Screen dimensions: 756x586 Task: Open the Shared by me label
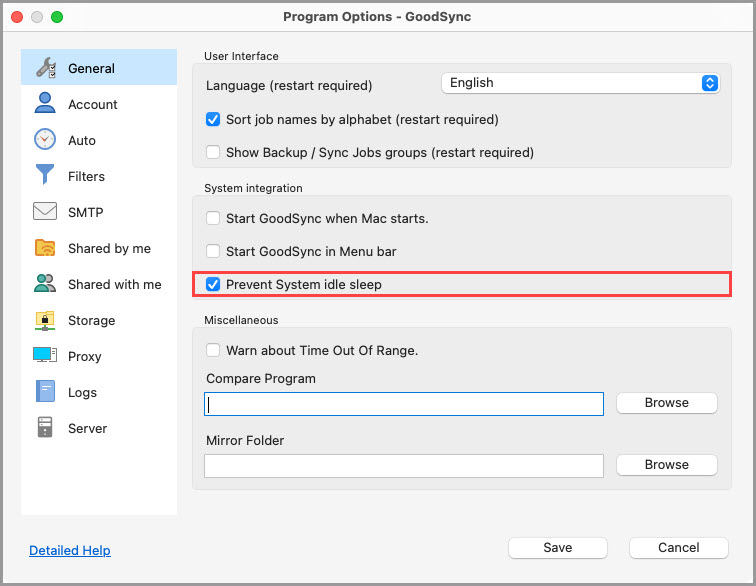pos(109,248)
